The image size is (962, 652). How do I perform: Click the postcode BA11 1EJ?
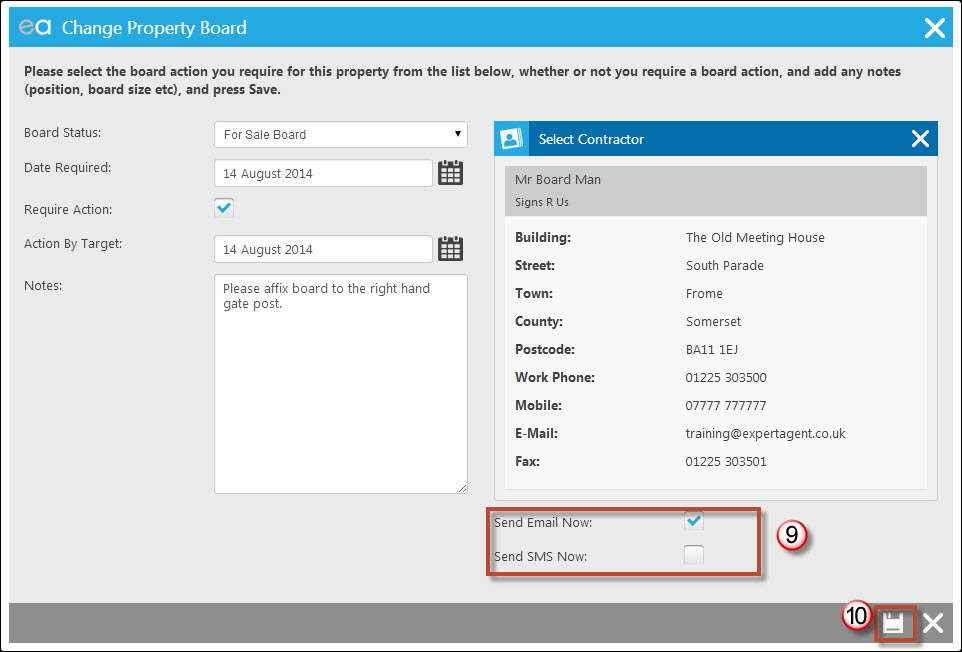point(712,350)
